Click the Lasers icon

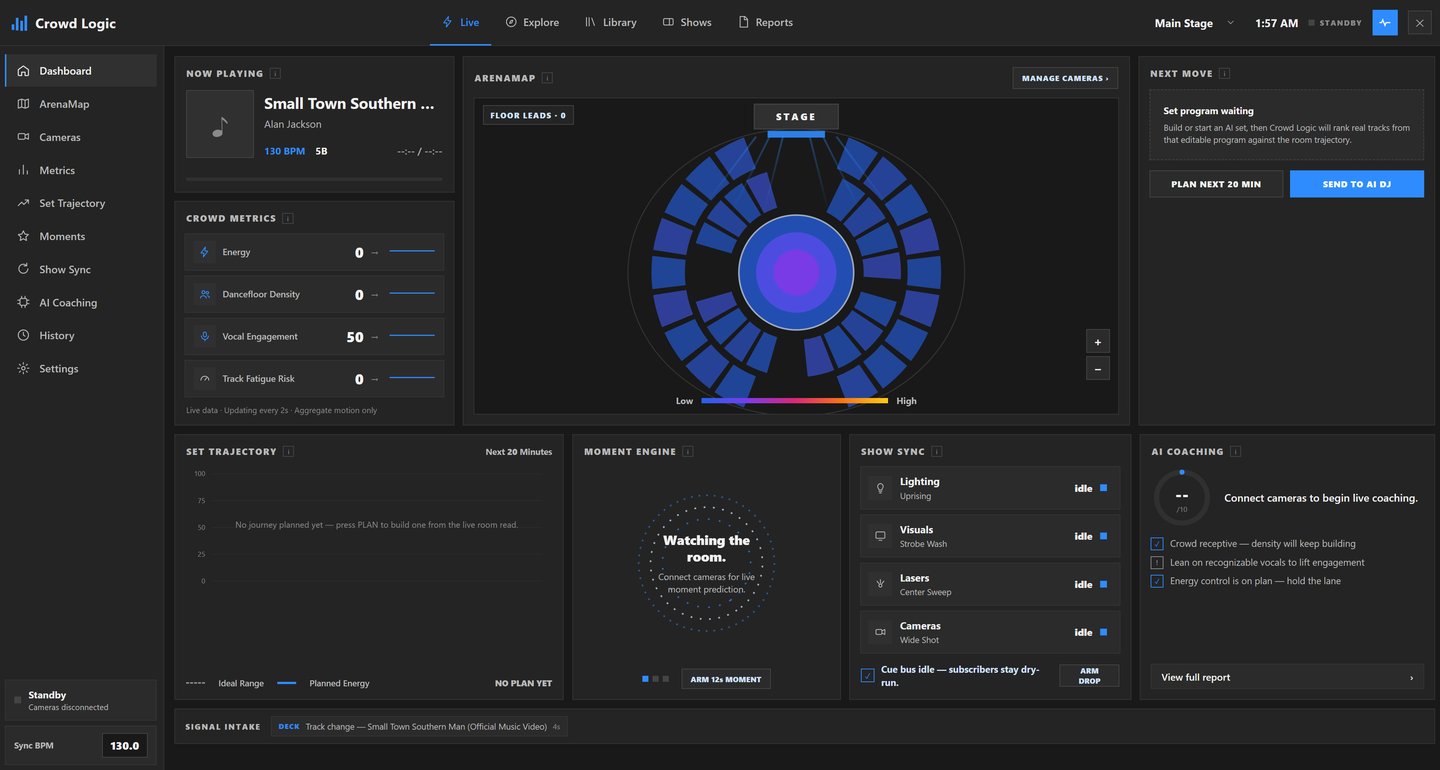pos(881,584)
